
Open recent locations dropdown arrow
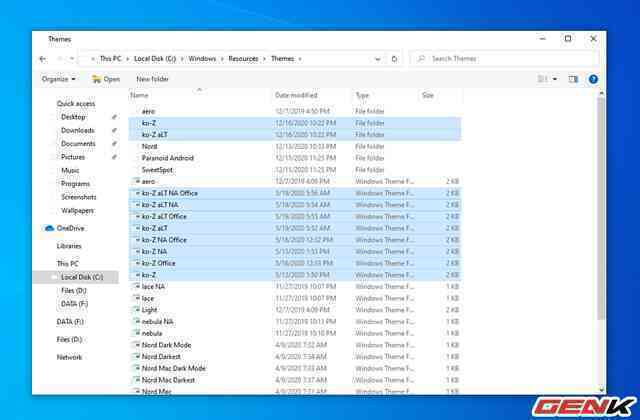click(x=72, y=59)
